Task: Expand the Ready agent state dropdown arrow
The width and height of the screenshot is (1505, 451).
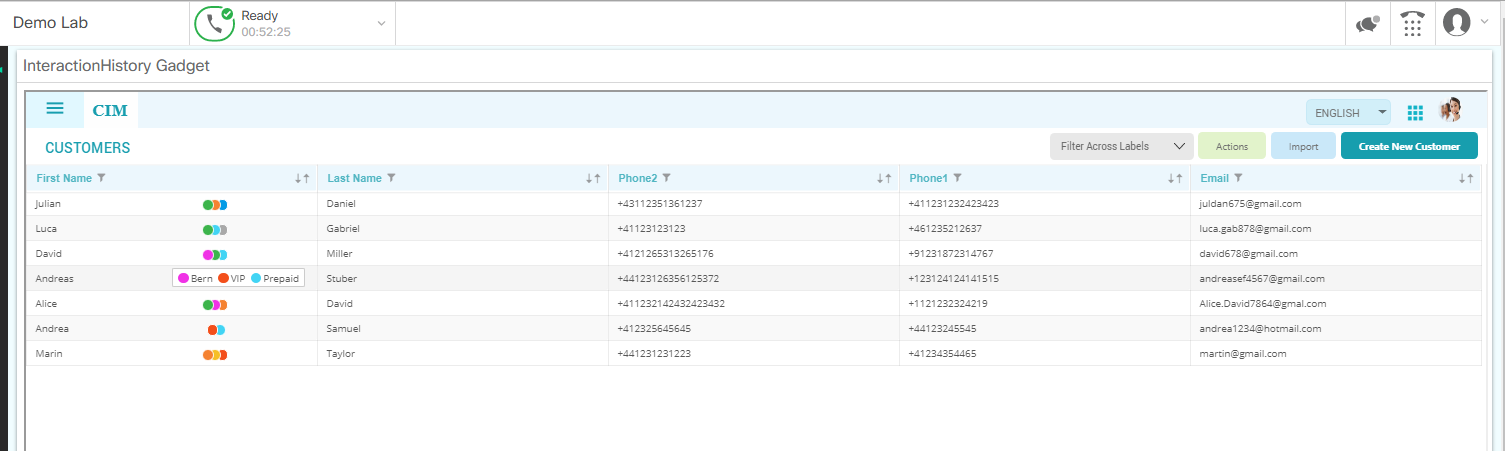Action: pos(381,24)
